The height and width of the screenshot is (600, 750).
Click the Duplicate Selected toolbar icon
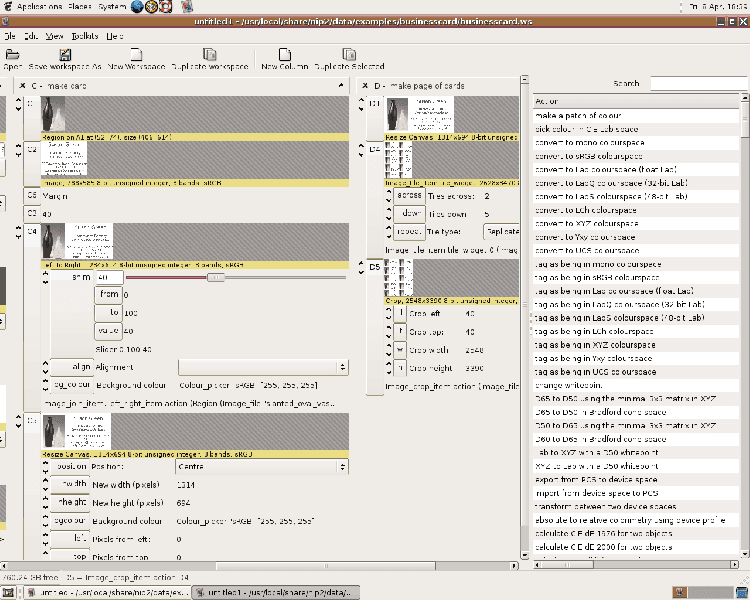tap(349, 54)
